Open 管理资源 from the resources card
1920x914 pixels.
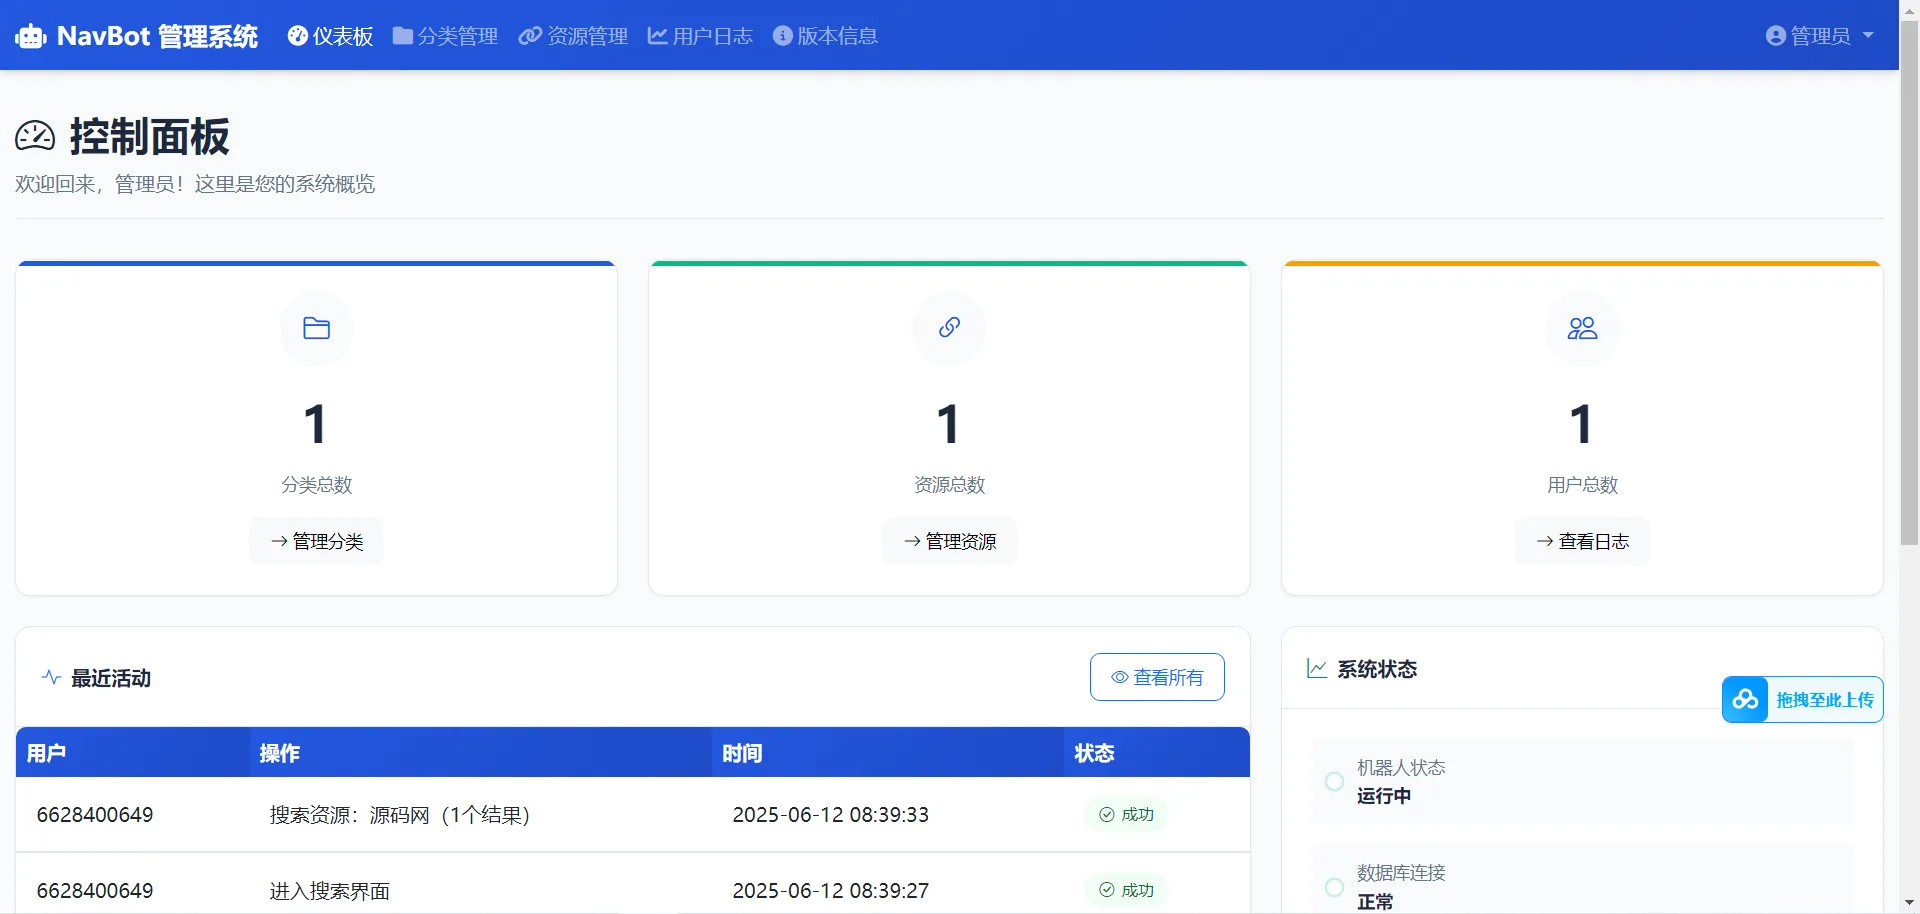[x=949, y=541]
